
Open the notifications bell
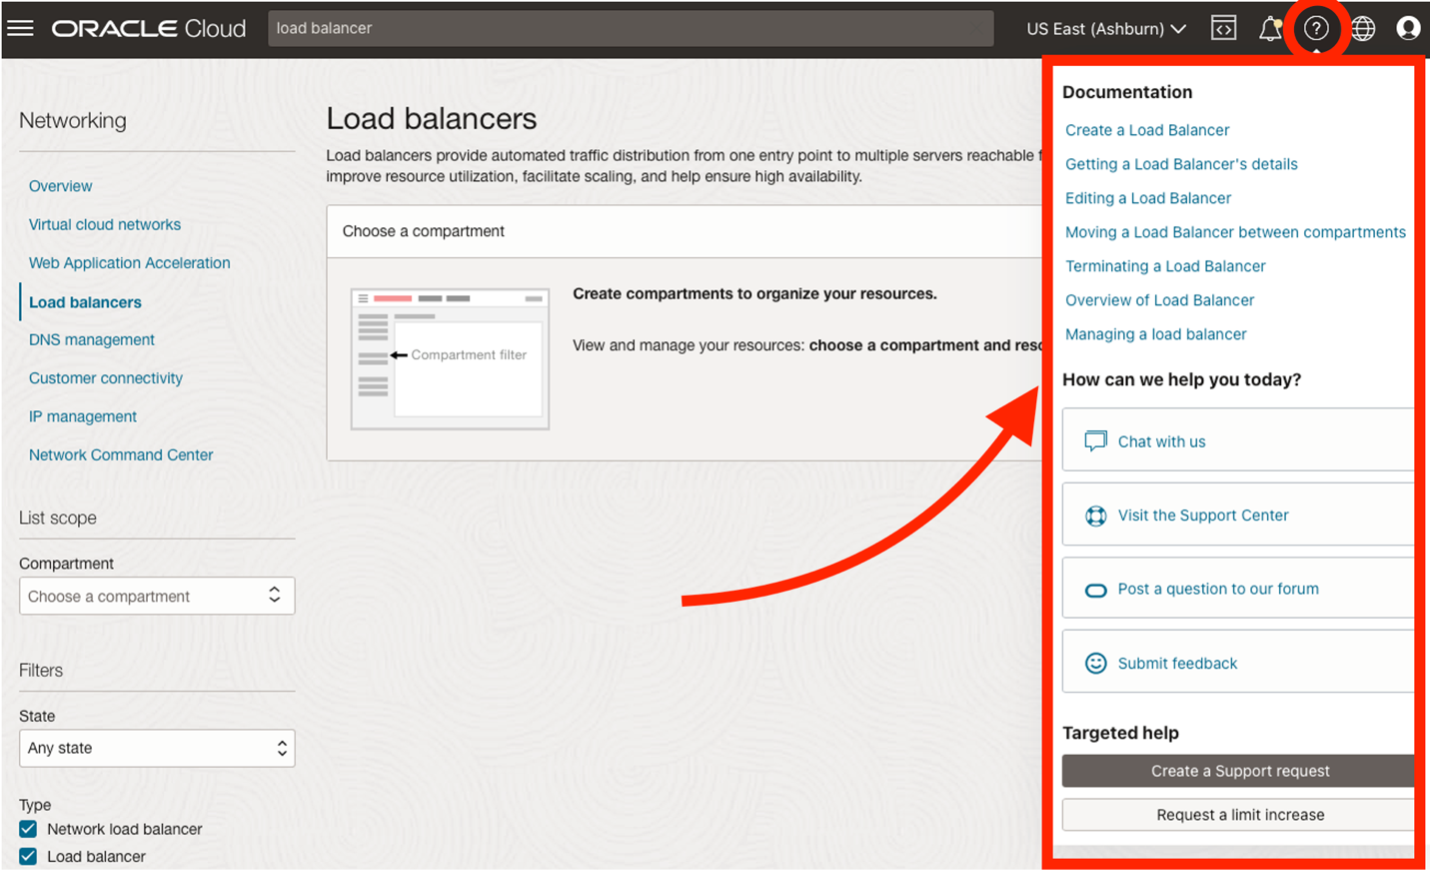(1269, 27)
